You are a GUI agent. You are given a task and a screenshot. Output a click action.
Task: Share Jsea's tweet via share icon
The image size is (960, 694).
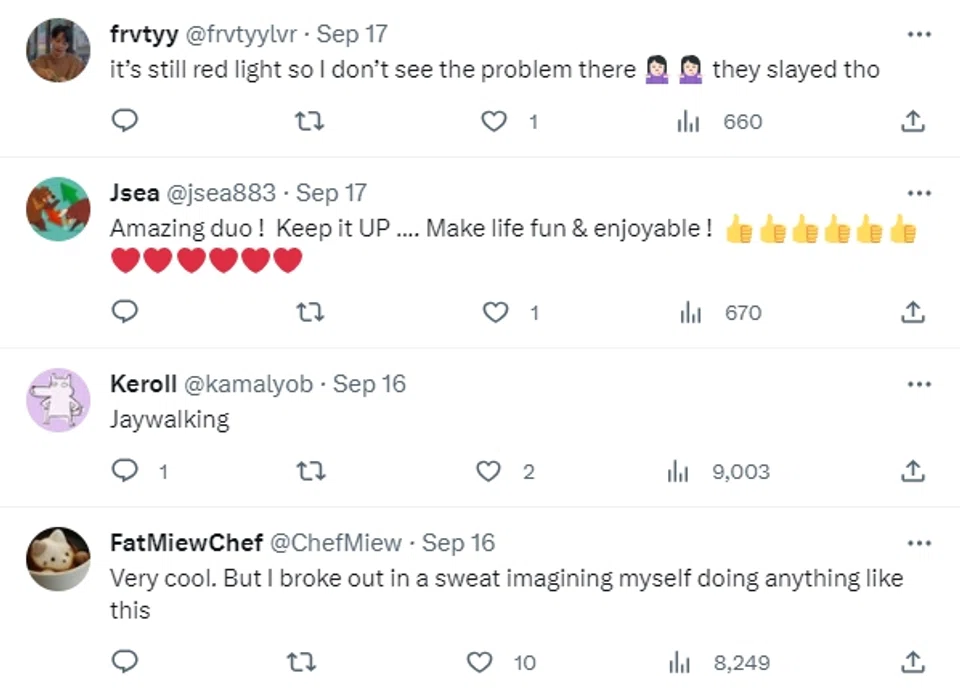pyautogui.click(x=912, y=312)
